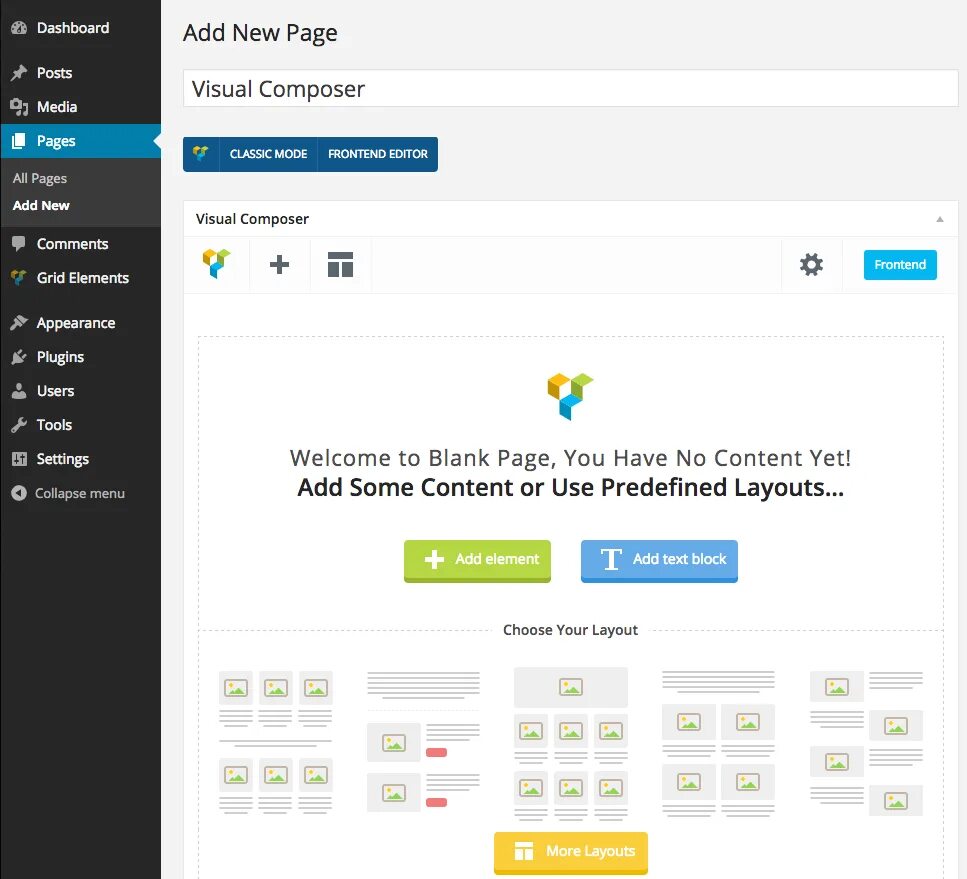Click the blue Add text block button
The image size is (967, 879).
(x=659, y=560)
